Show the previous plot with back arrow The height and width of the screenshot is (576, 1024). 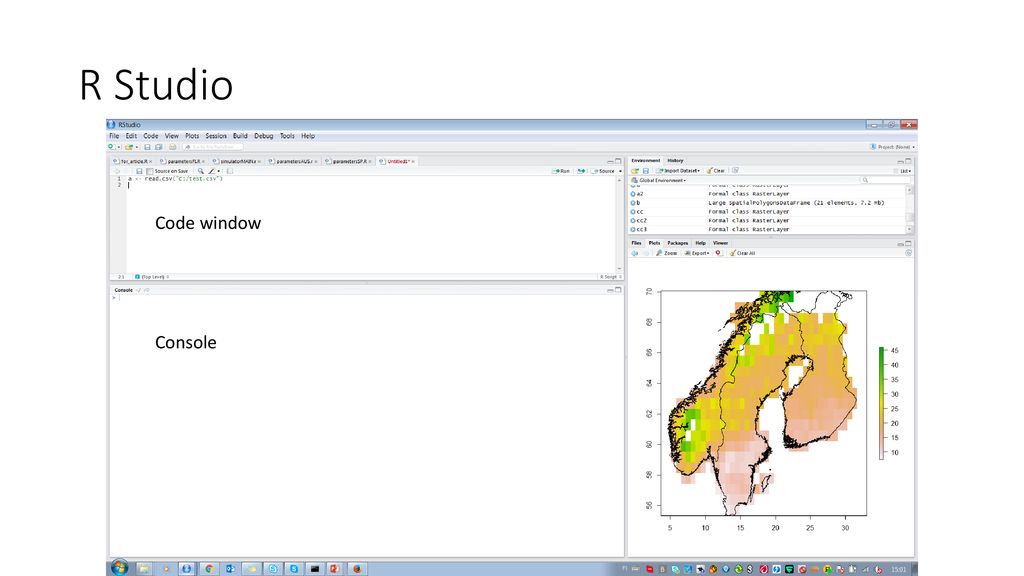tap(635, 253)
